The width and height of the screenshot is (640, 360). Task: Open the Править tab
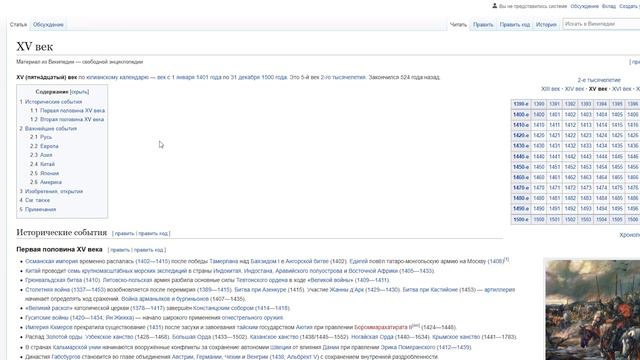coord(483,24)
